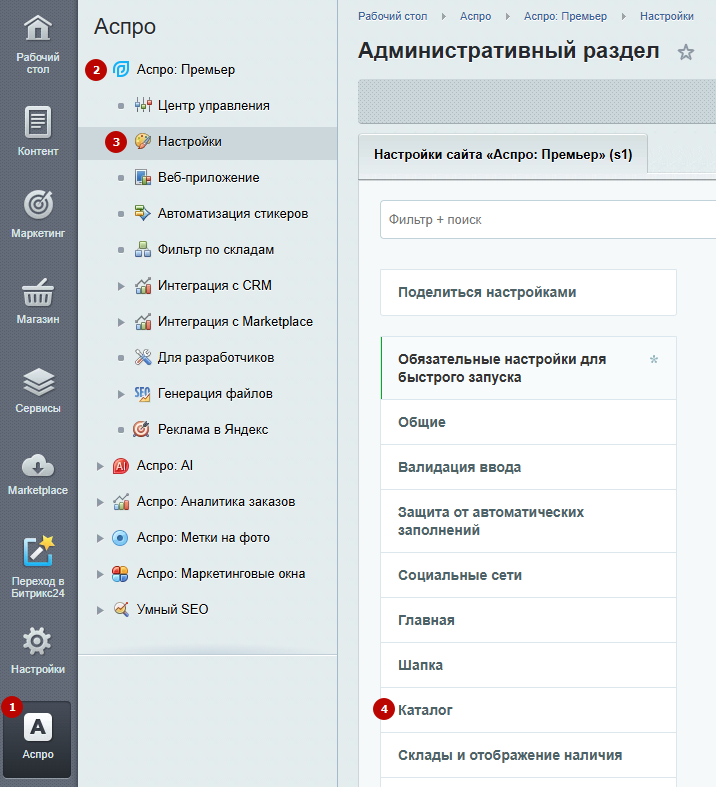
Task: Expand the Умный SEO node
Action: (100, 610)
